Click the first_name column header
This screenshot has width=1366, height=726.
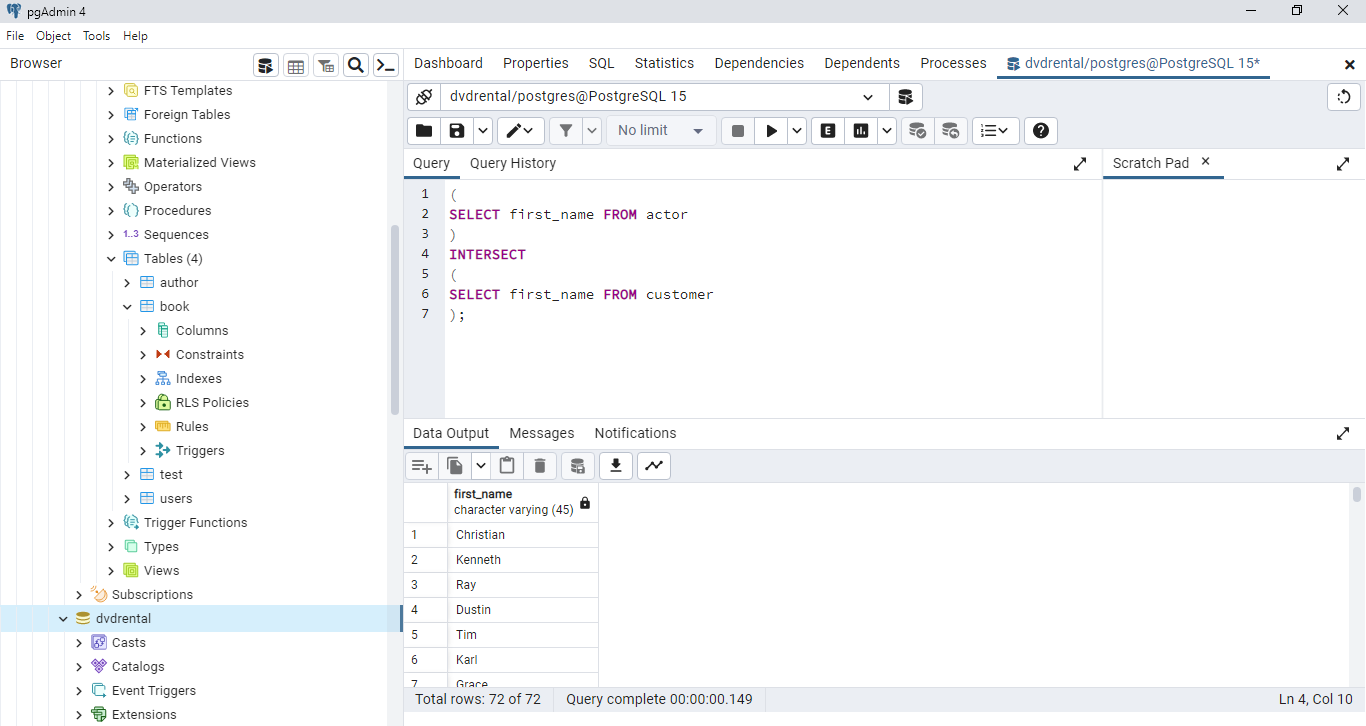coord(523,502)
